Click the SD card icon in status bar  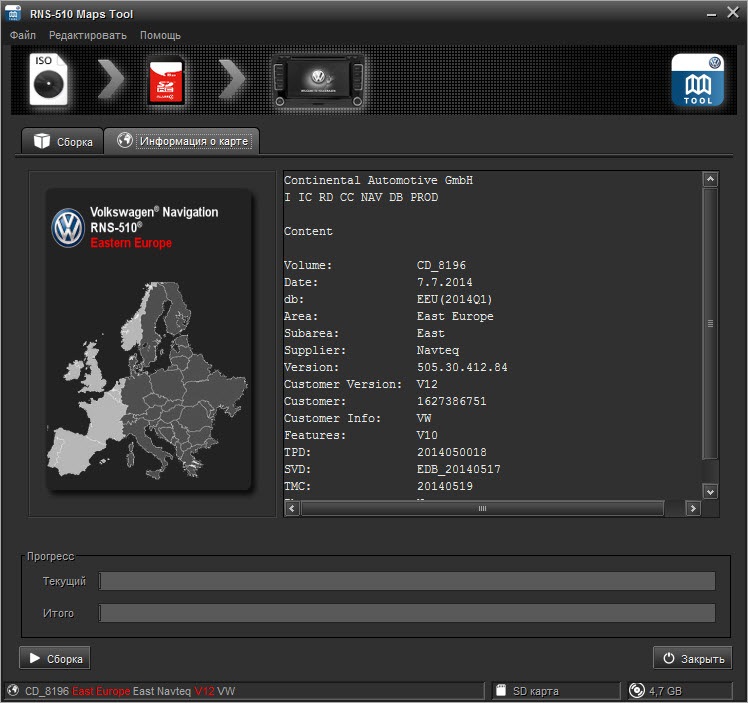[501, 691]
